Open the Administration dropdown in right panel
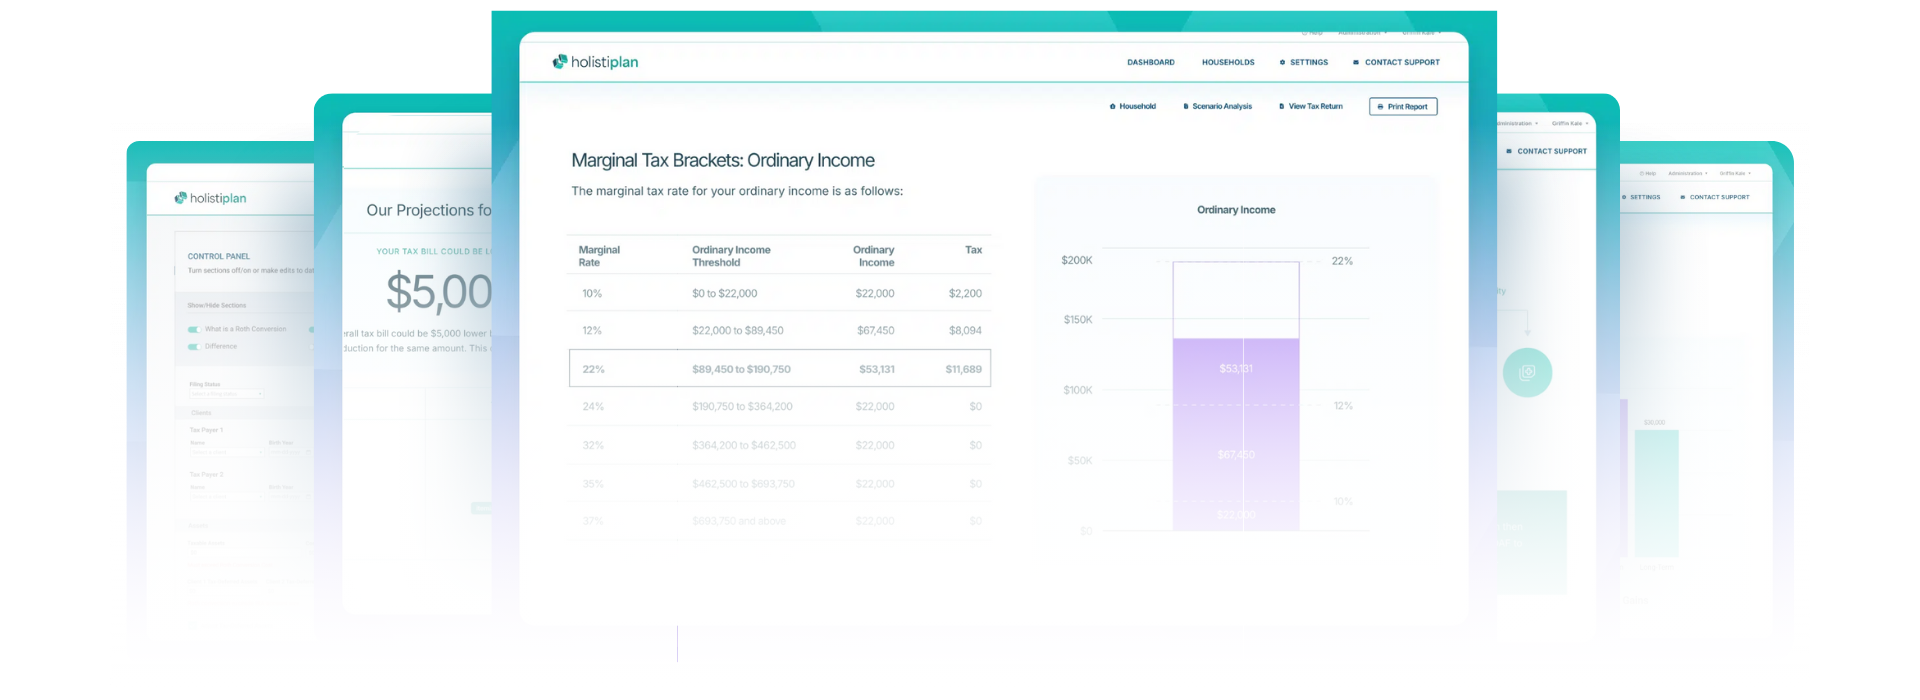Image resolution: width=1920 pixels, height=700 pixels. (x=1687, y=173)
